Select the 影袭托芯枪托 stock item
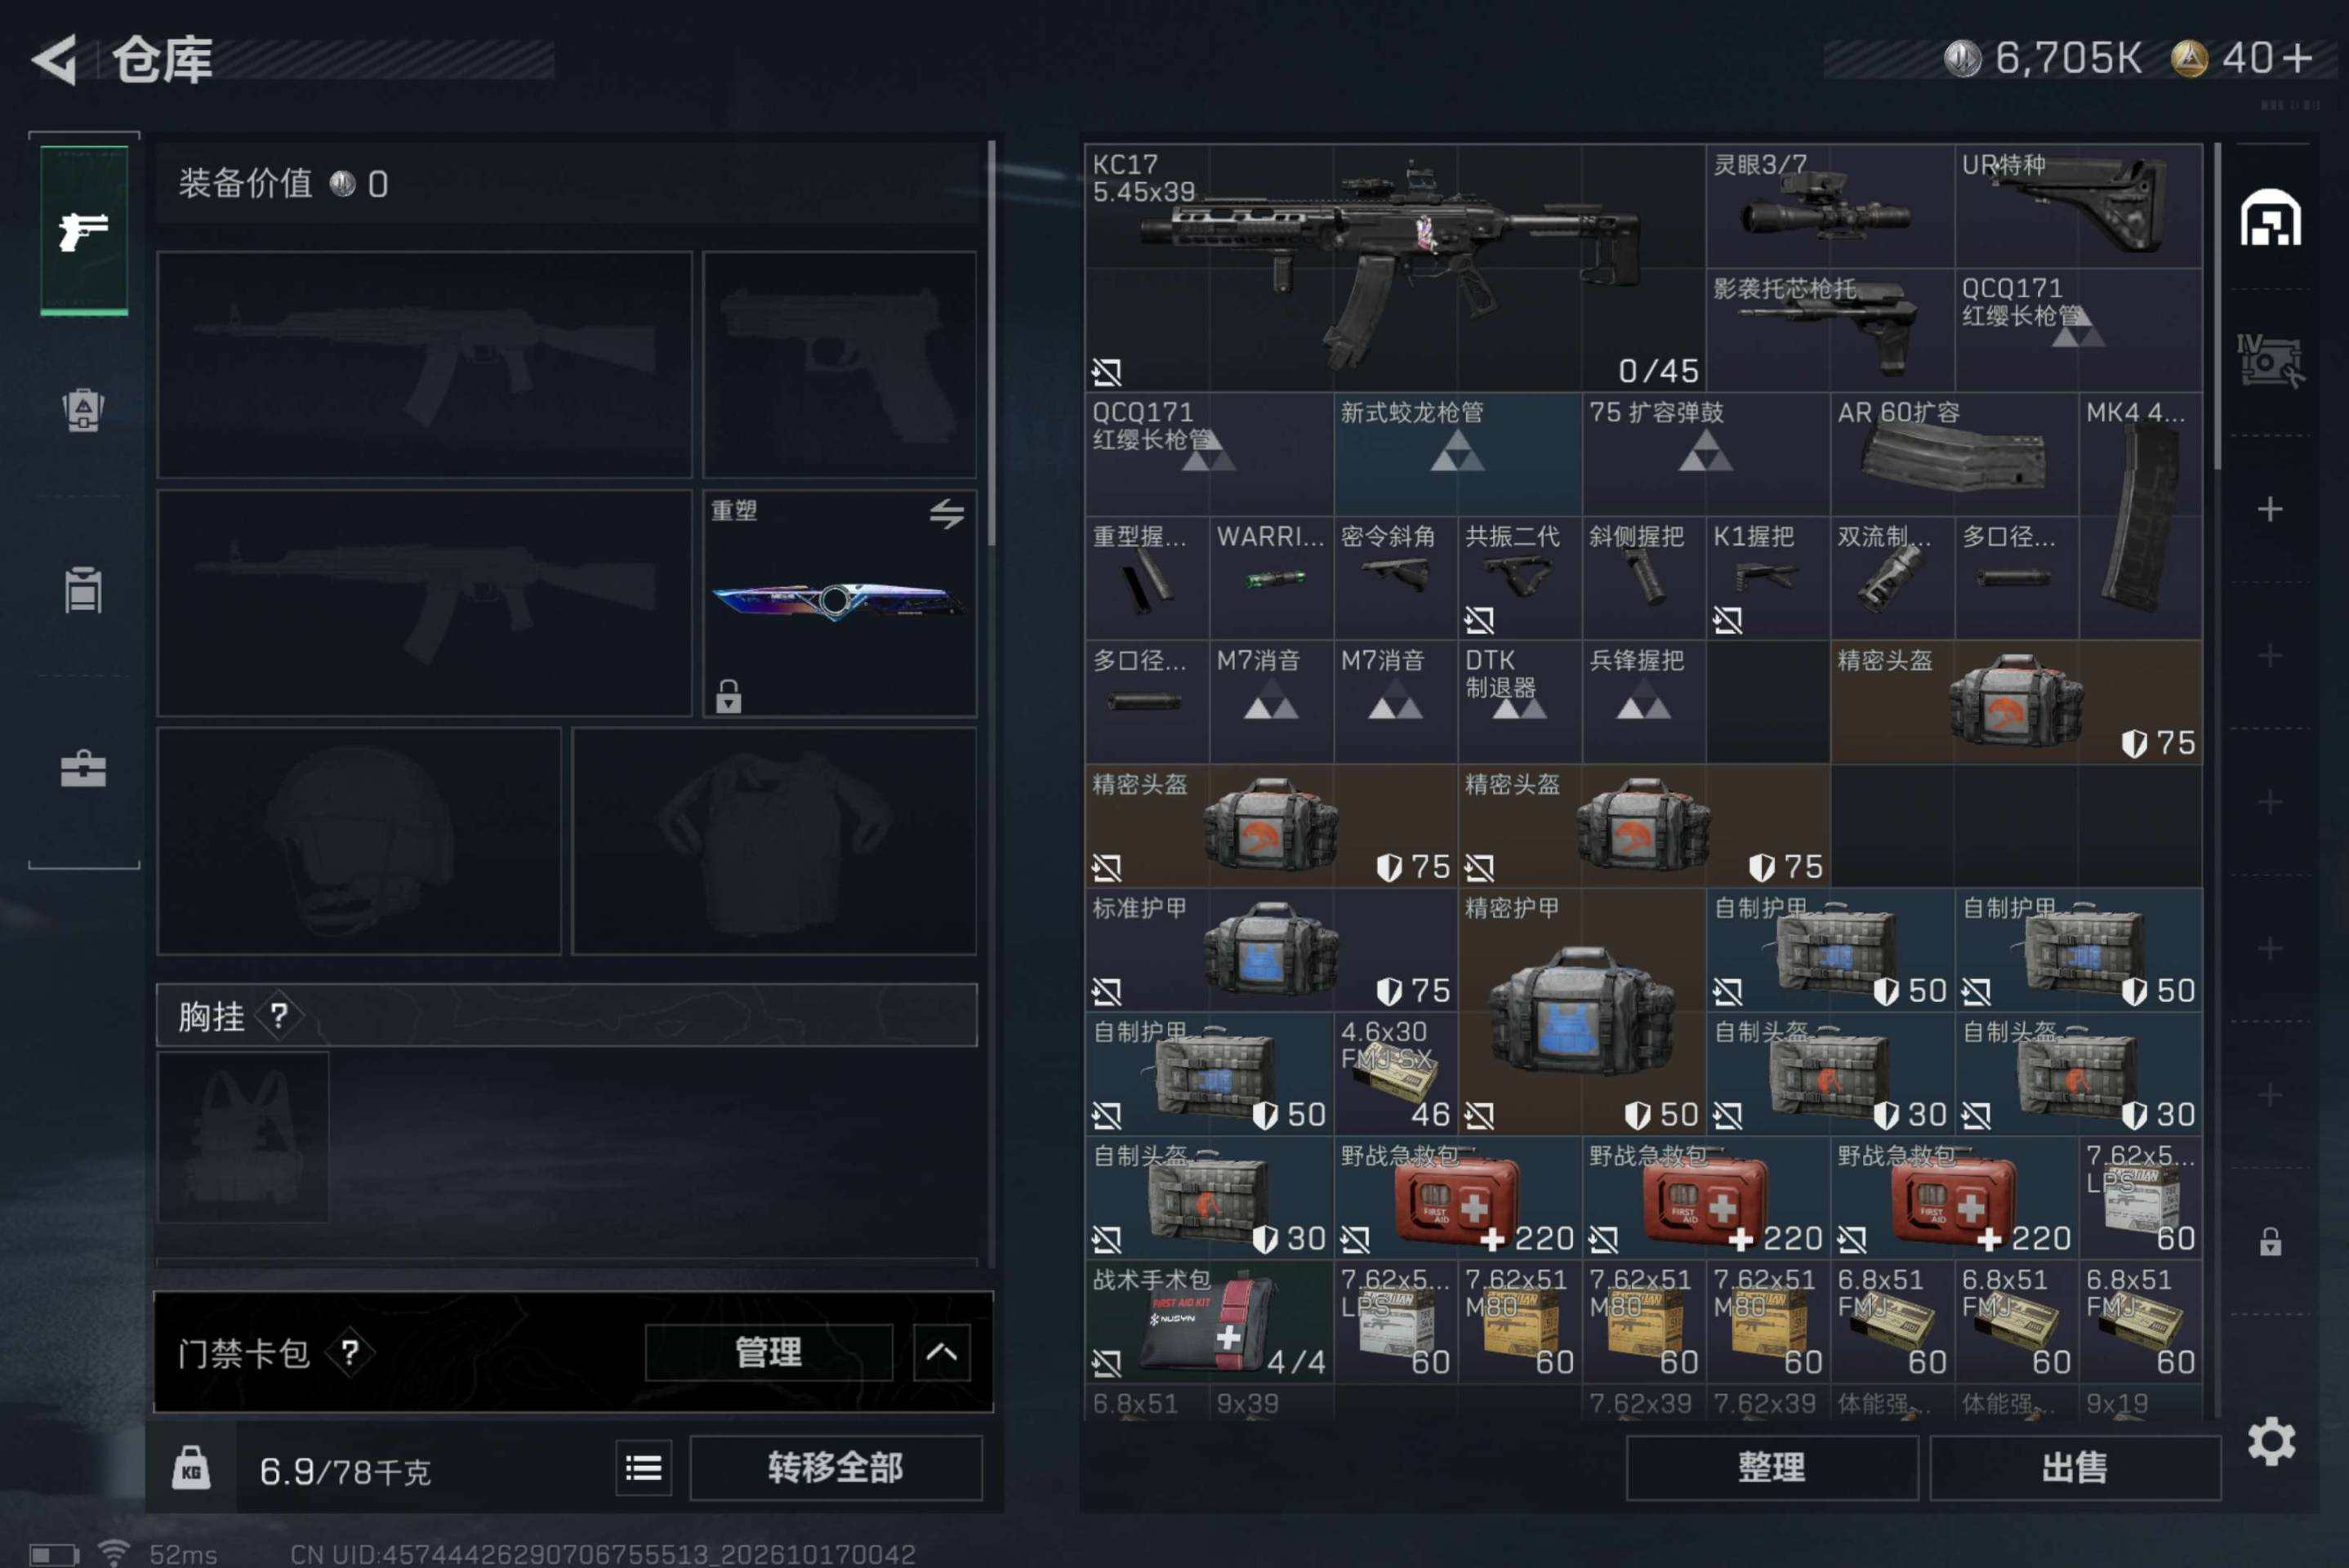 pos(1830,329)
